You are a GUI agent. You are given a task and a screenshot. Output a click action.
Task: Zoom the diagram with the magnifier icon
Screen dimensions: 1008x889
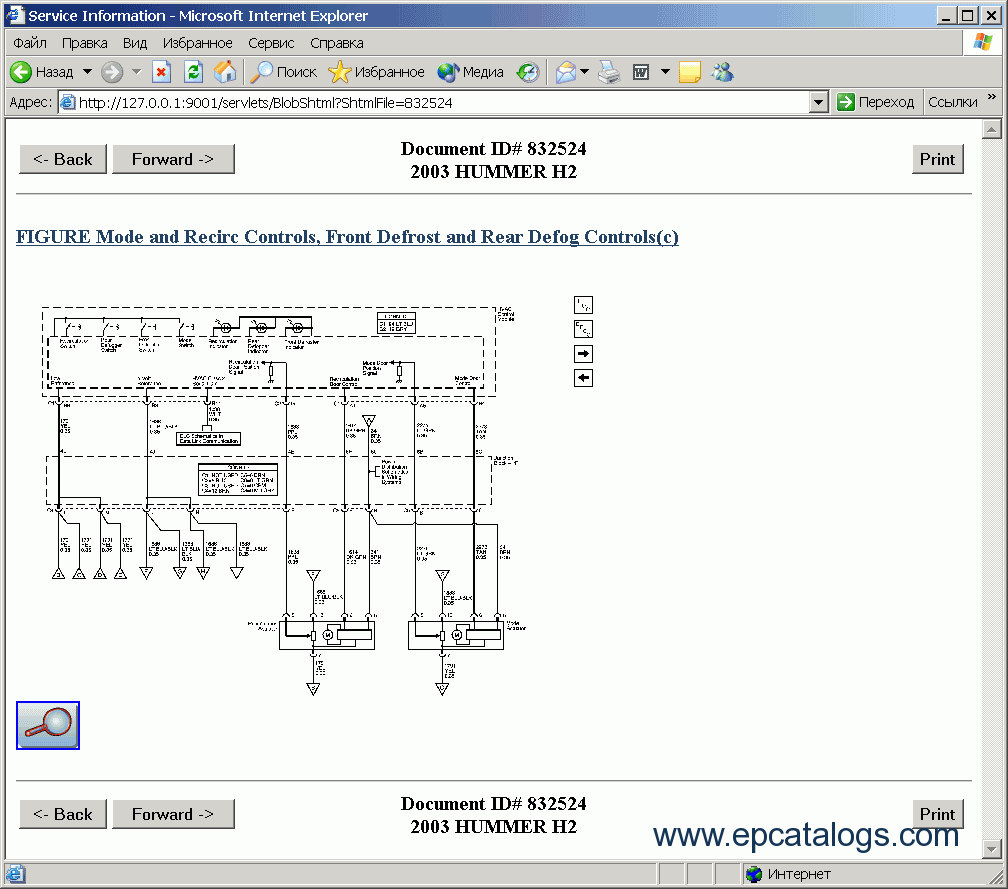pyautogui.click(x=48, y=725)
